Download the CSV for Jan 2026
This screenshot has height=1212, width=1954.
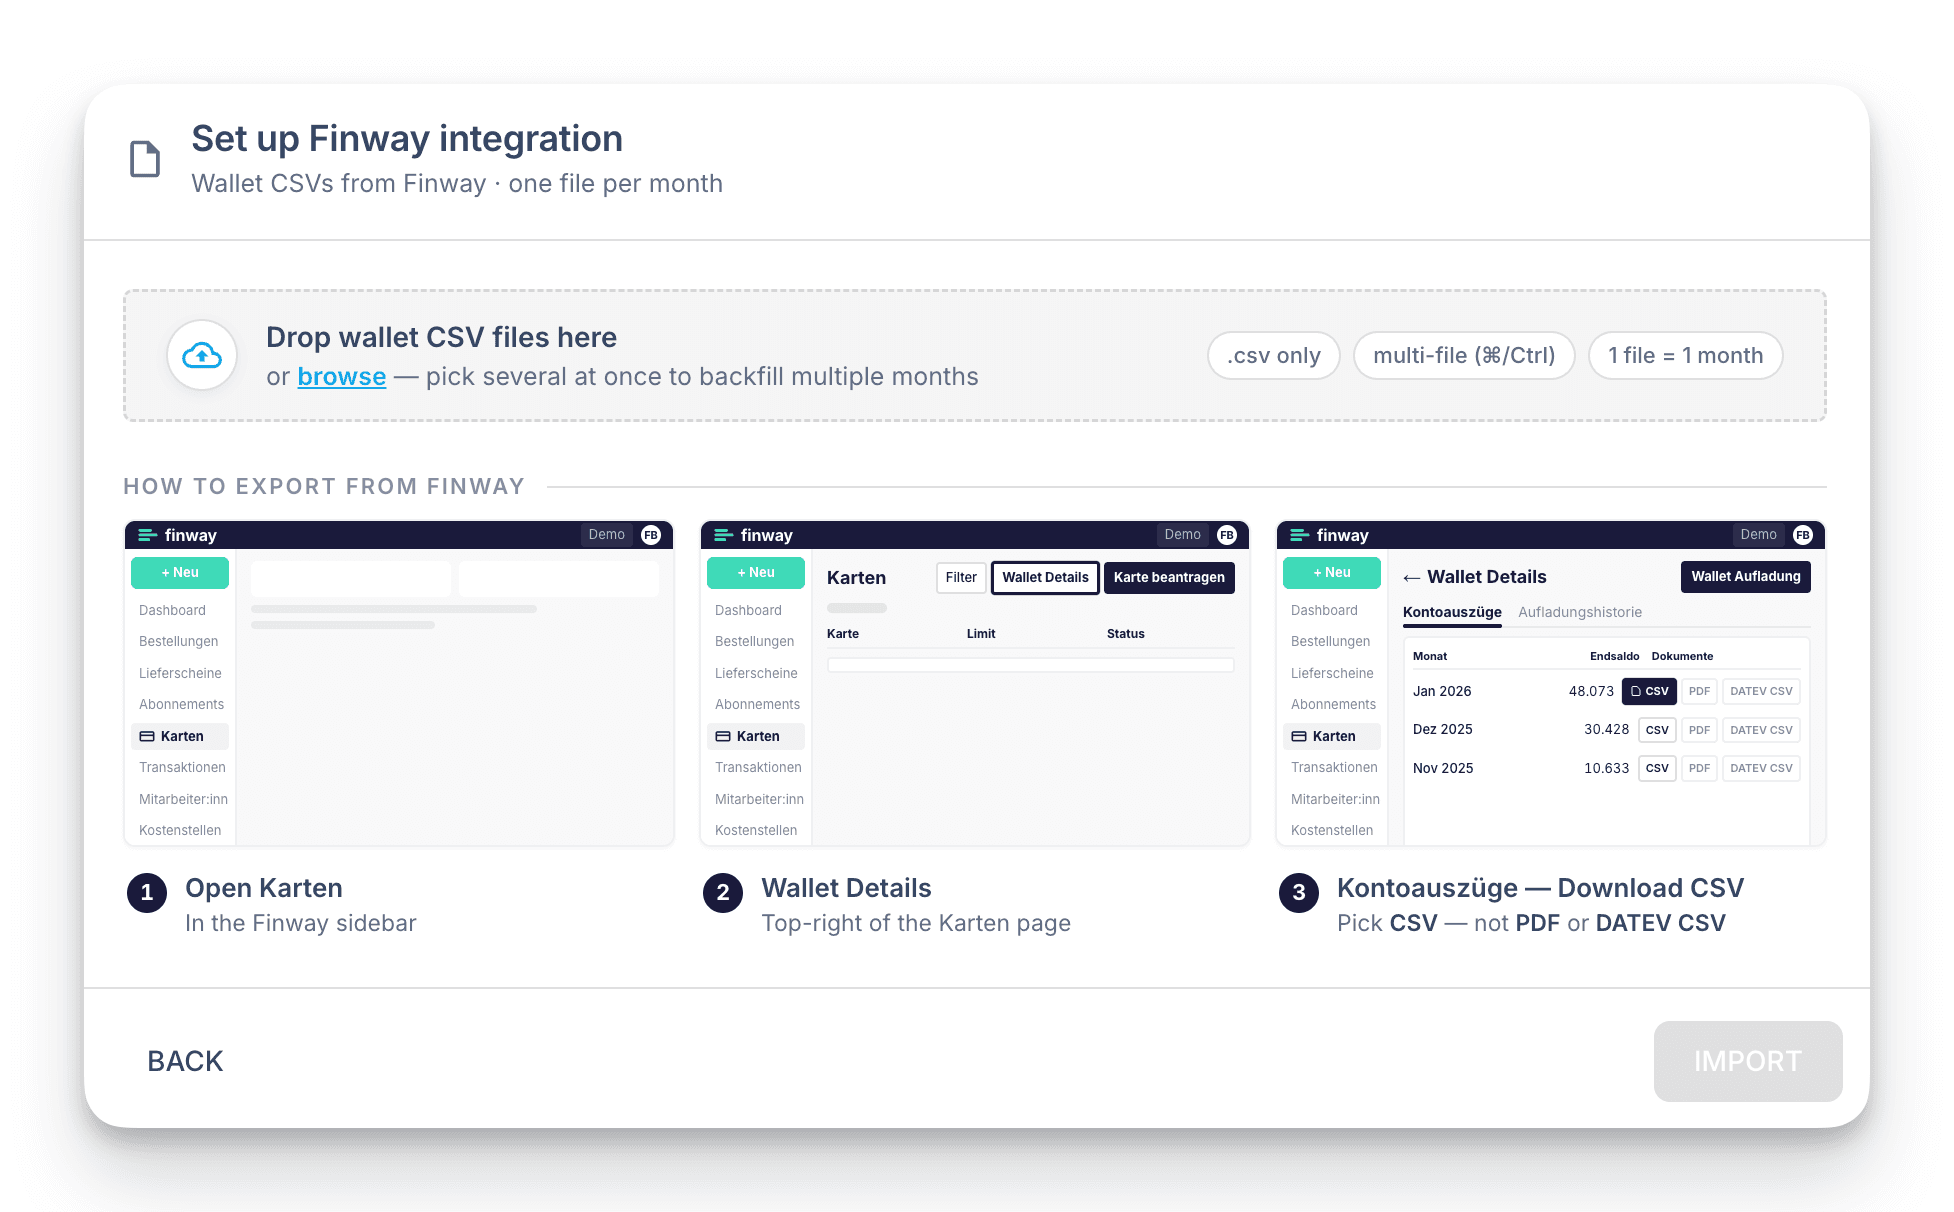(x=1649, y=691)
